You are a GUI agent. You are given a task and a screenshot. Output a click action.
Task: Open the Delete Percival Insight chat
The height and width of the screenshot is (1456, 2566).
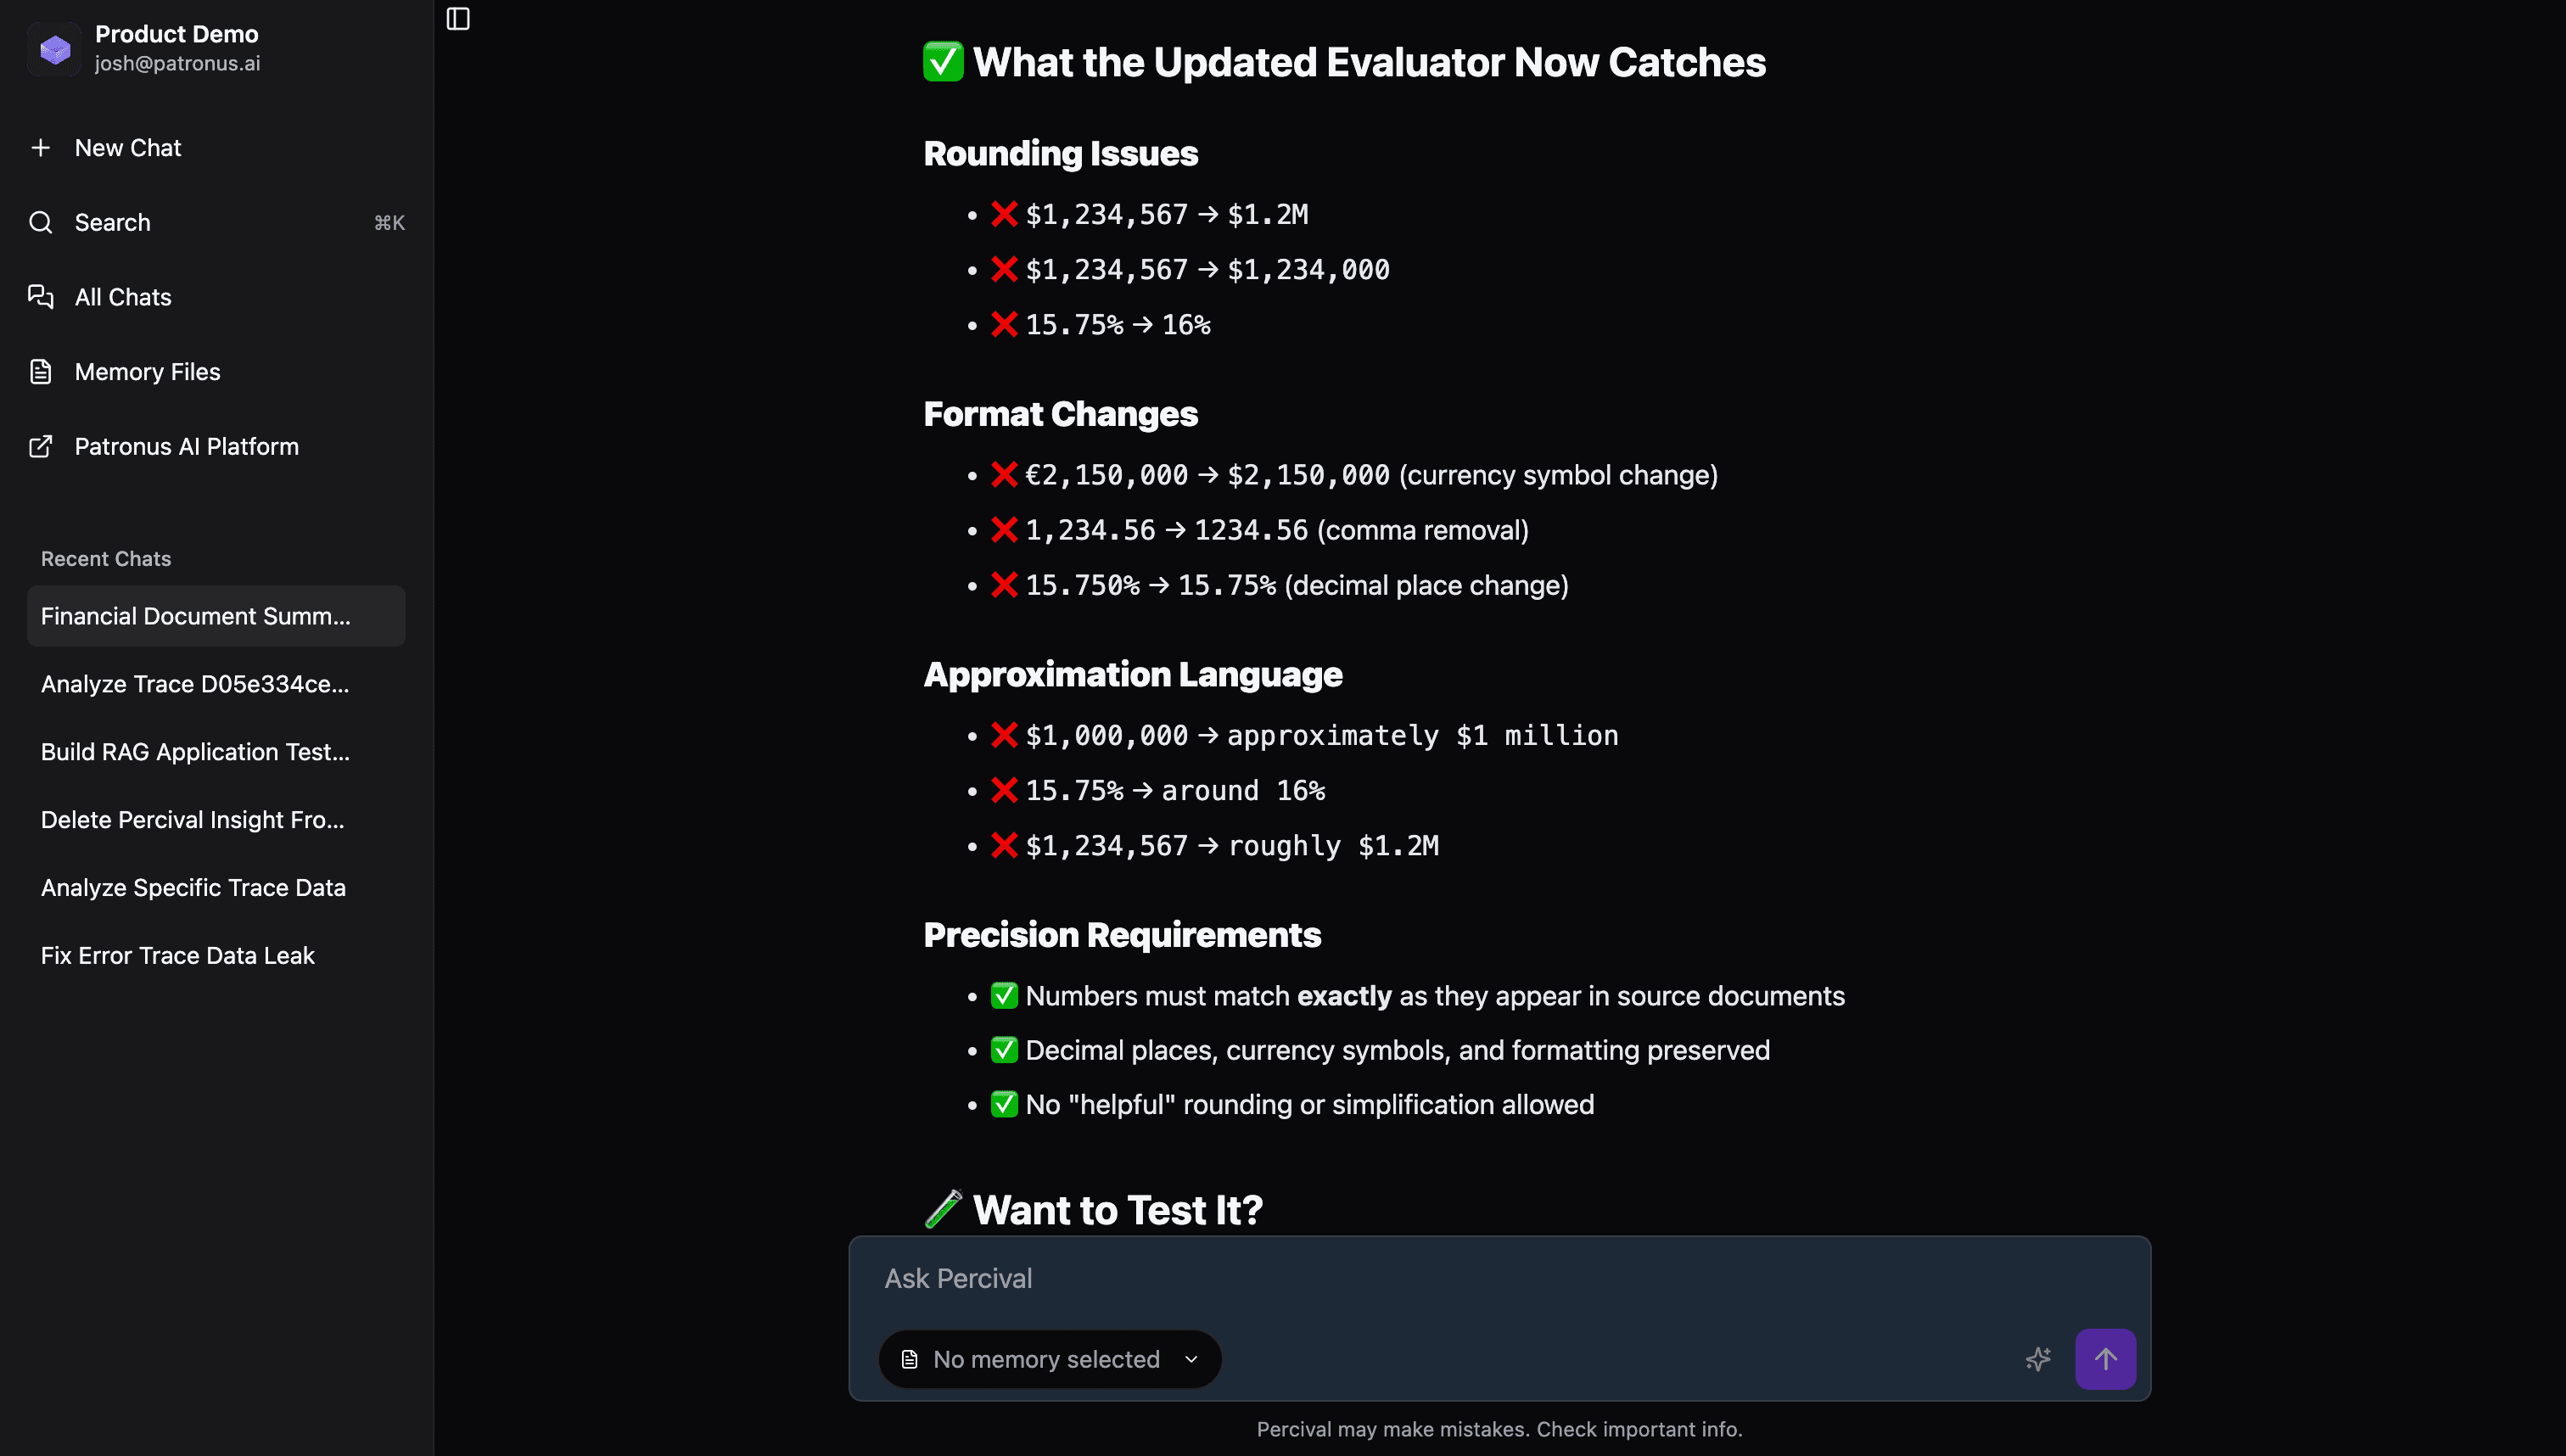click(192, 819)
